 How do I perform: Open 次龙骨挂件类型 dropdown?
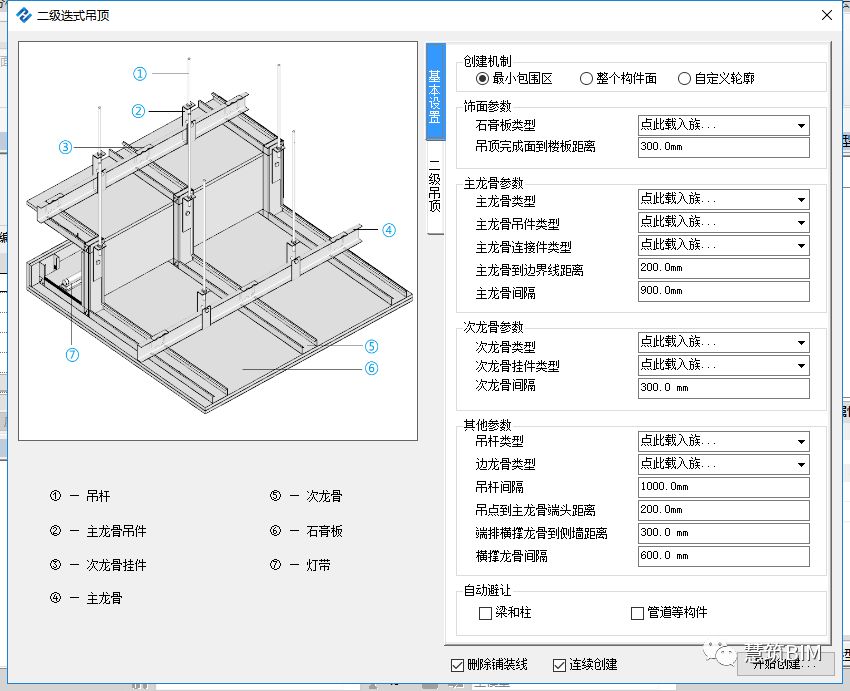click(x=724, y=365)
